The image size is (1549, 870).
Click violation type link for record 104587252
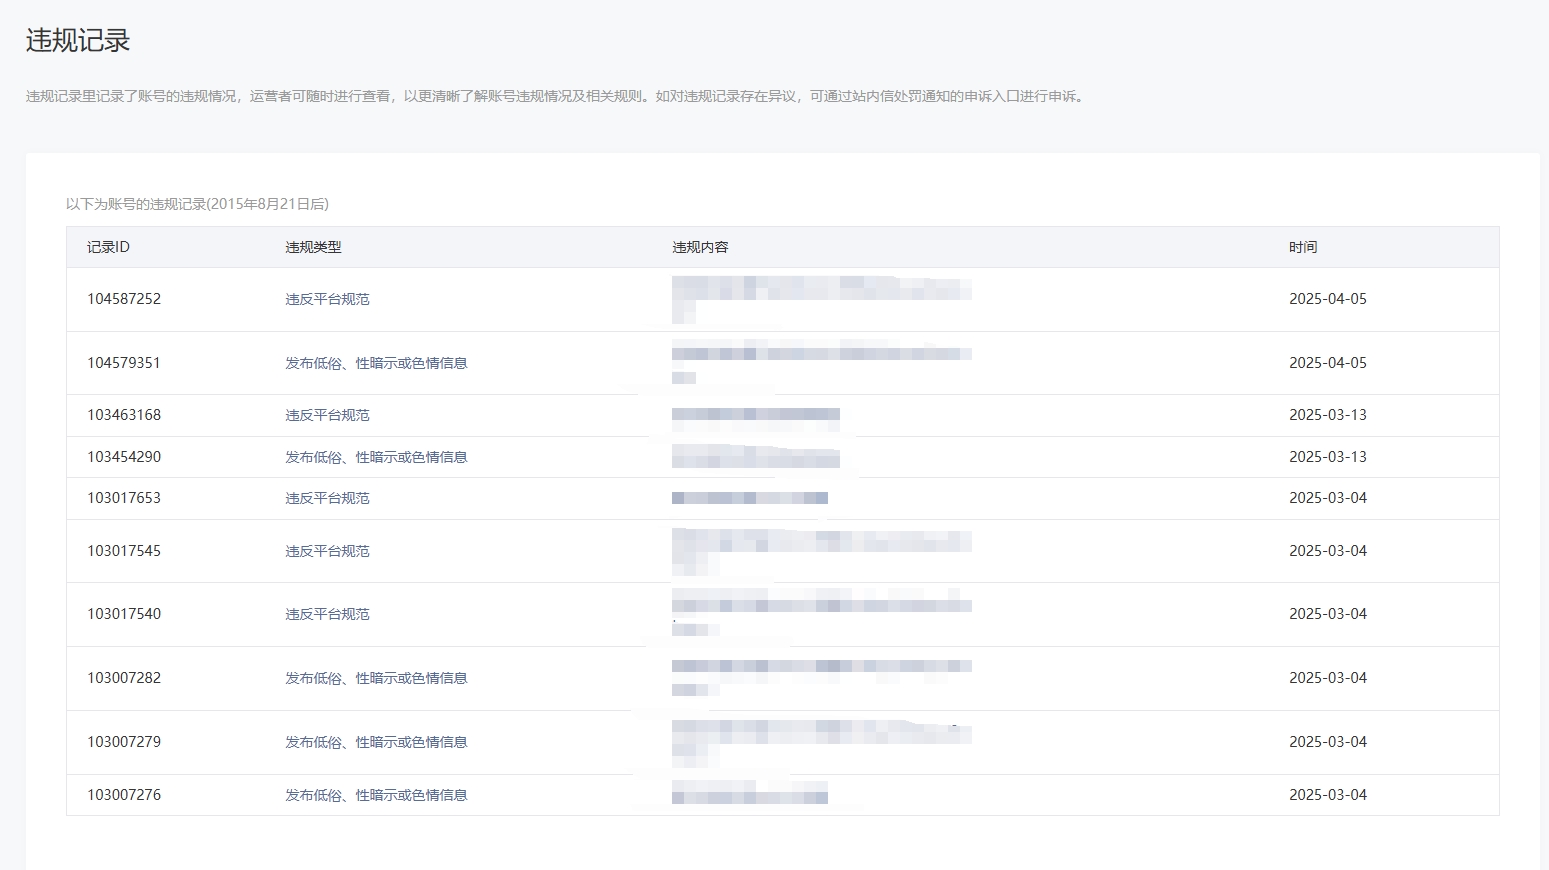click(x=327, y=299)
